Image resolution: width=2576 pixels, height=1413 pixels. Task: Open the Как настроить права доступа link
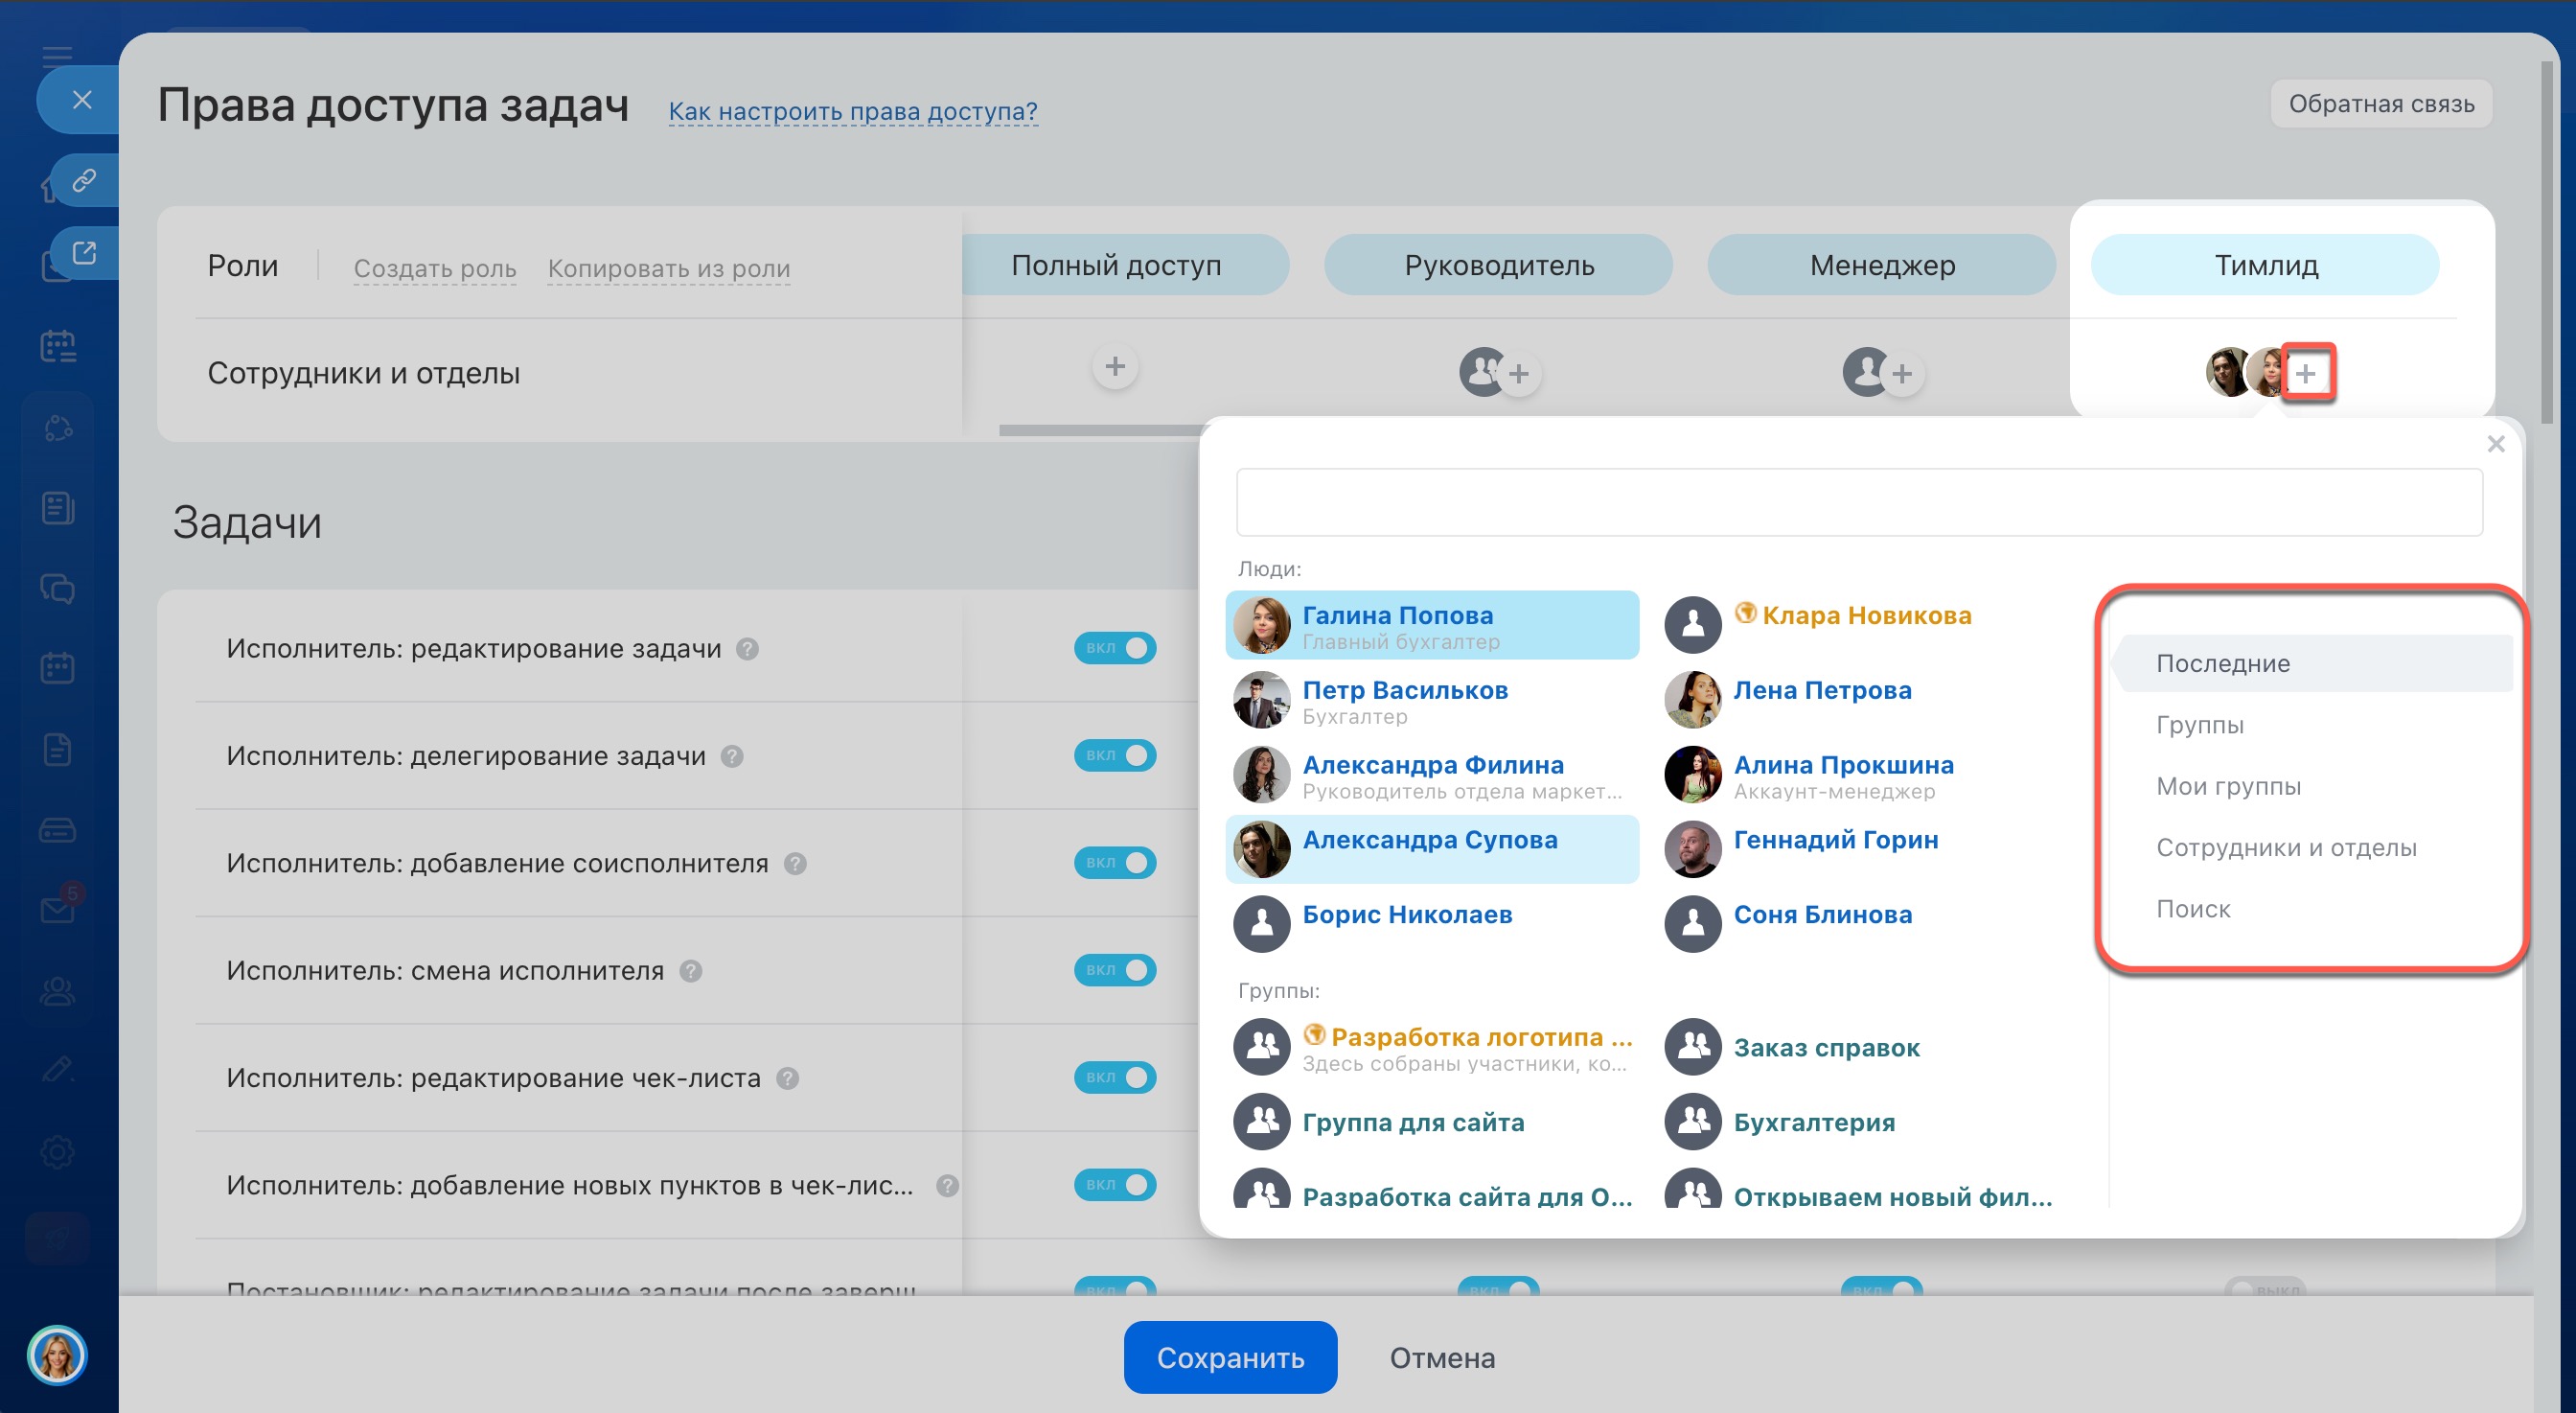coord(852,111)
